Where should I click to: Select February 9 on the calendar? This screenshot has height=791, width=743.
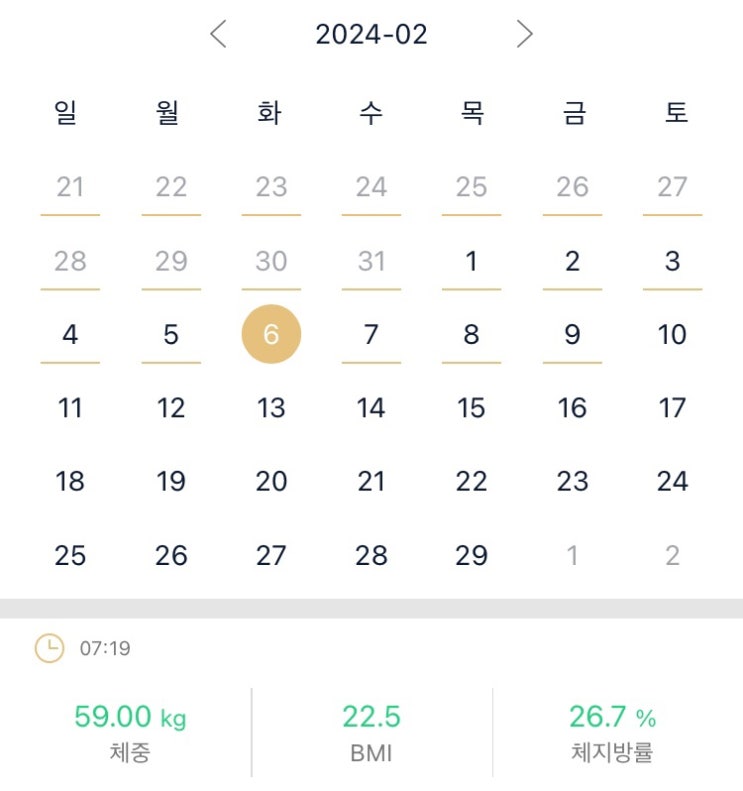click(572, 334)
